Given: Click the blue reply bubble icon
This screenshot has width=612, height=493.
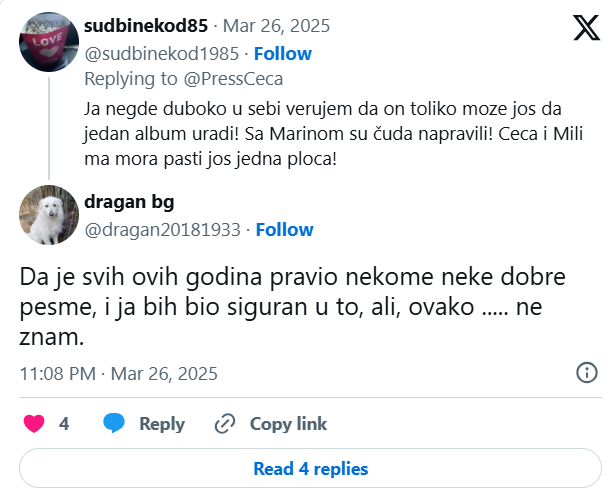Looking at the screenshot, I should (x=115, y=423).
